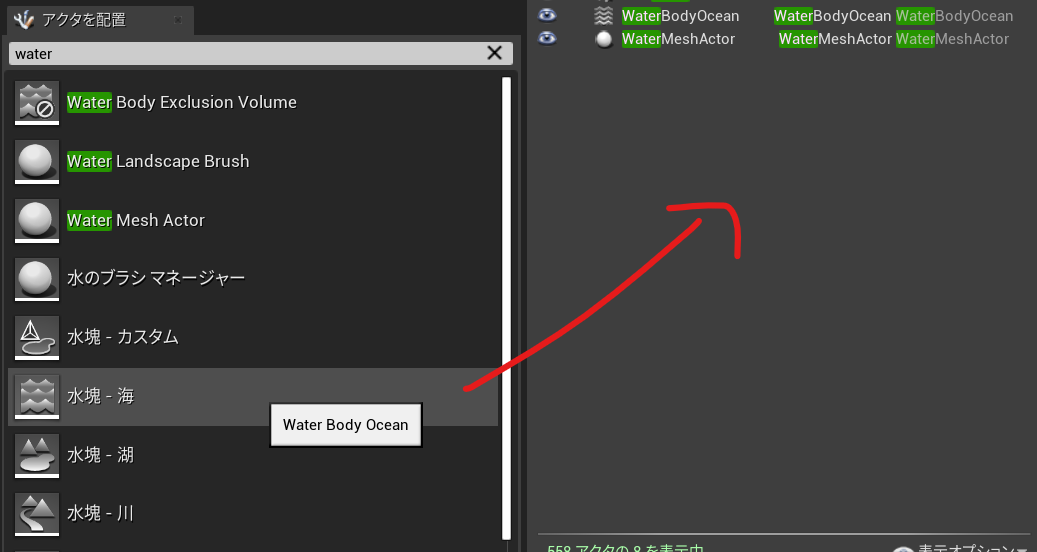This screenshot has height=552, width=1037.
Task: Close the アクタを配置 tab
Action: click(178, 20)
